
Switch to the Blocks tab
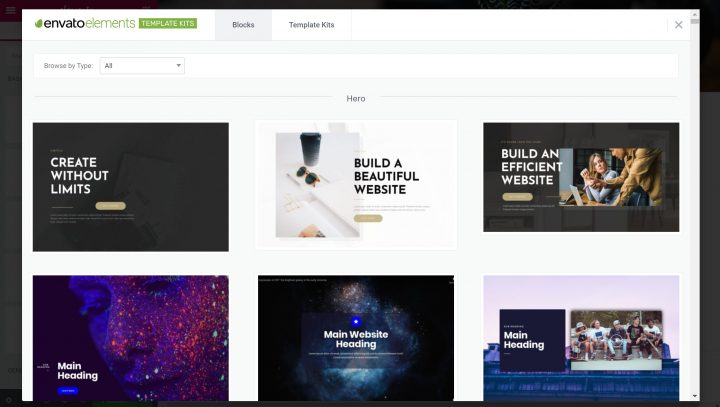243,25
